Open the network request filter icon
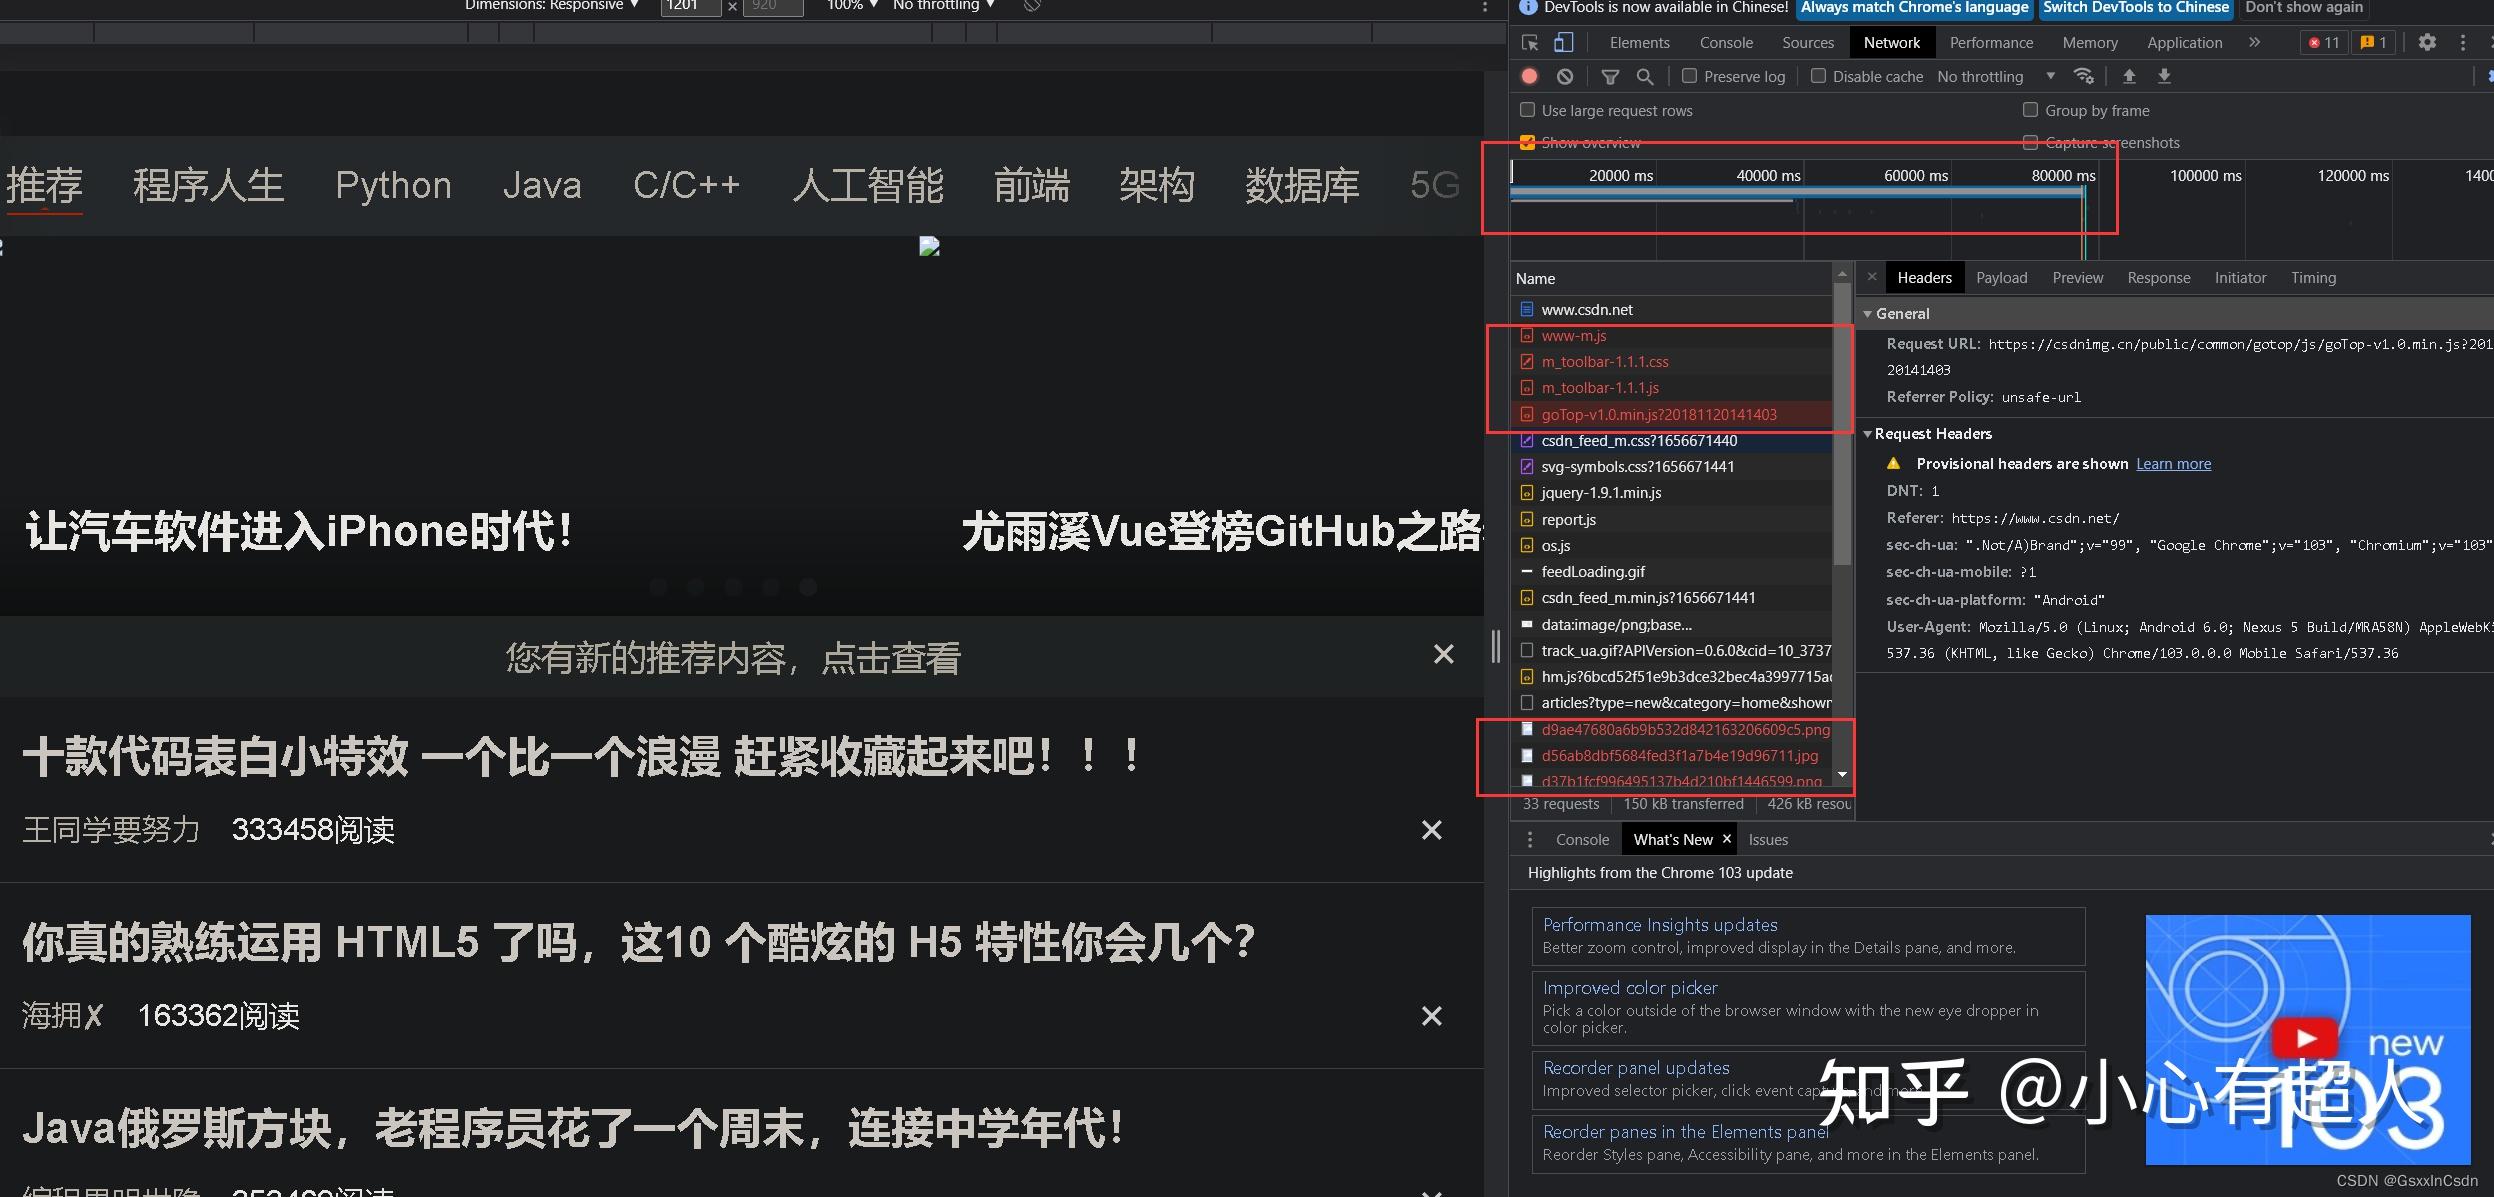 (1608, 76)
